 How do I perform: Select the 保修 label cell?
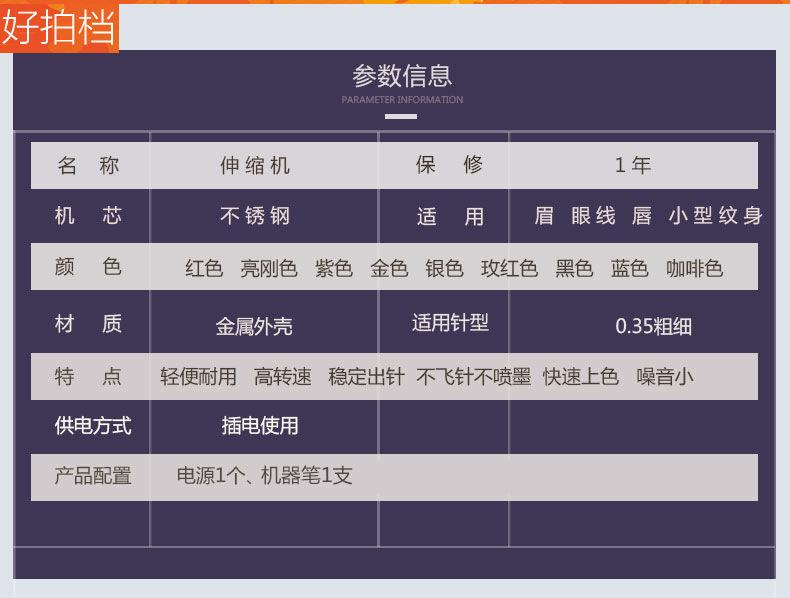pos(449,165)
